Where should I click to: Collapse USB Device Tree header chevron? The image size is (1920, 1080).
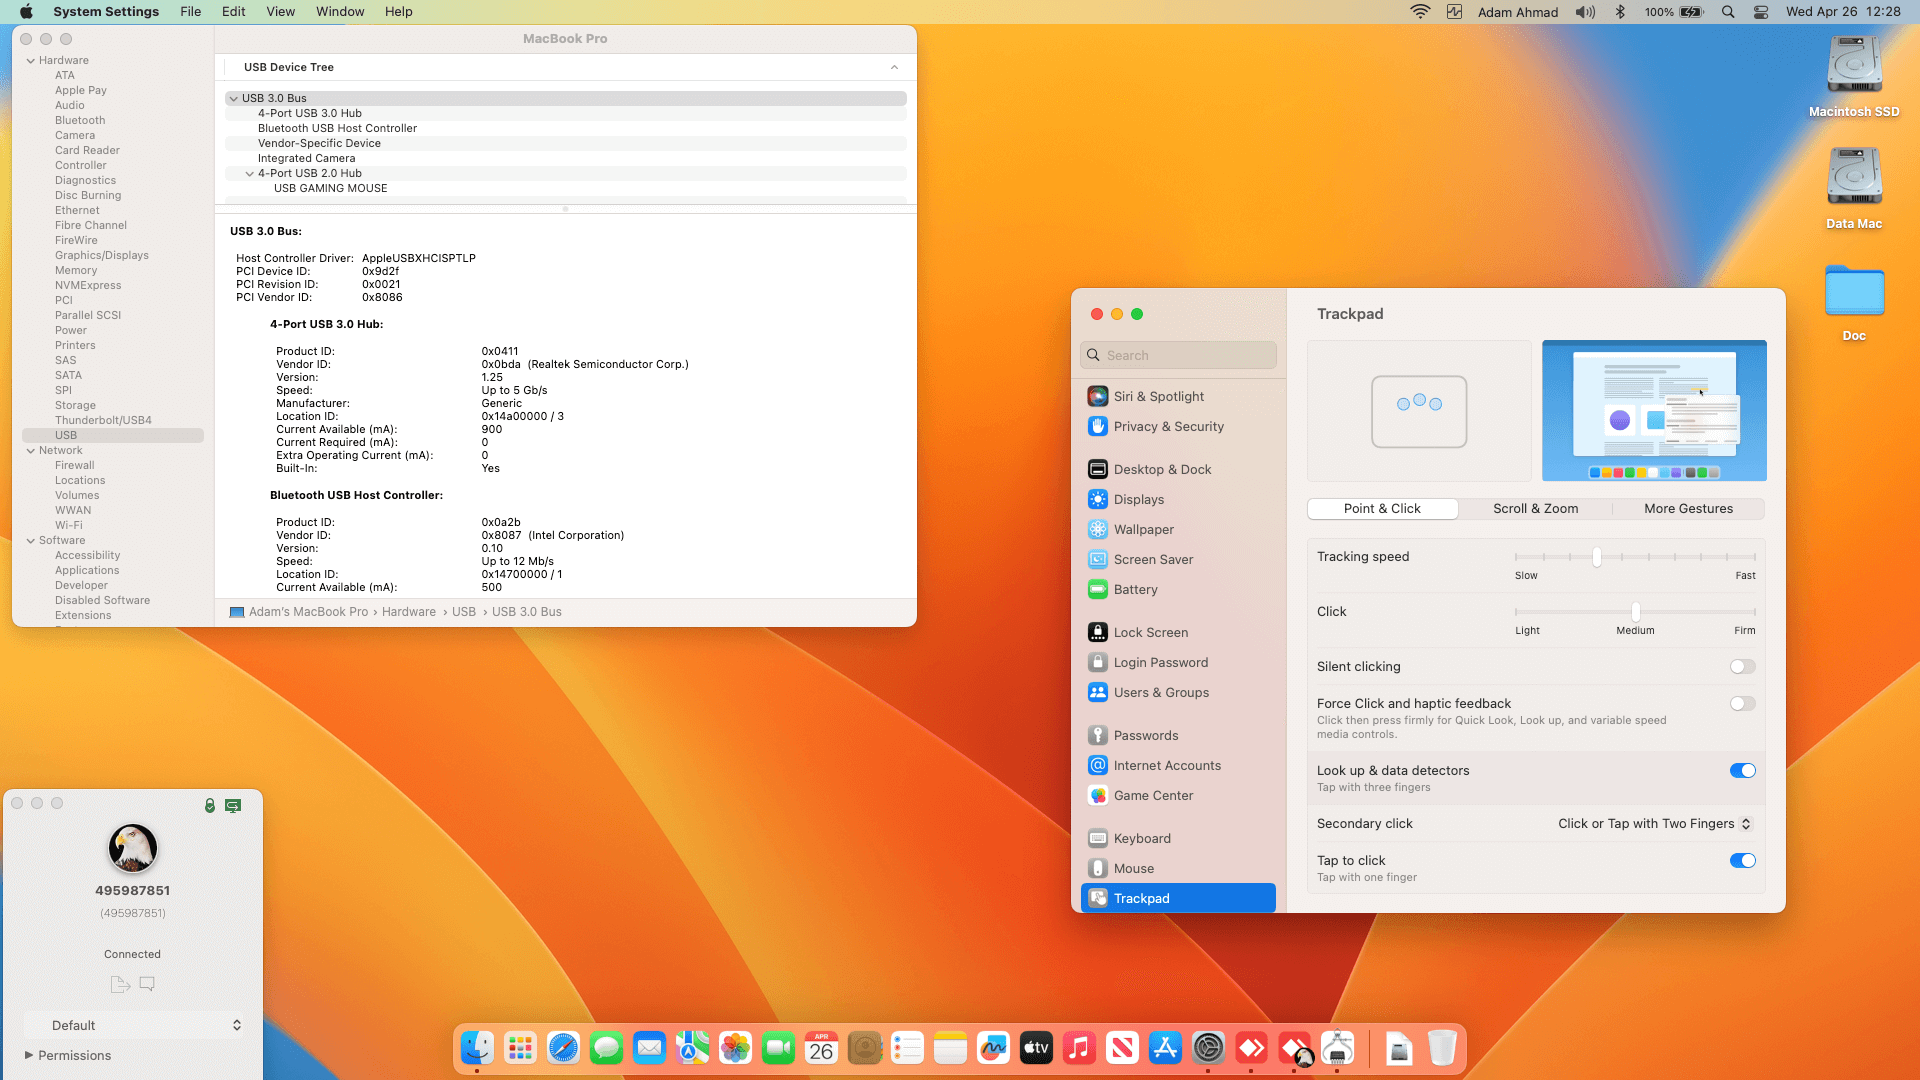[x=894, y=67]
